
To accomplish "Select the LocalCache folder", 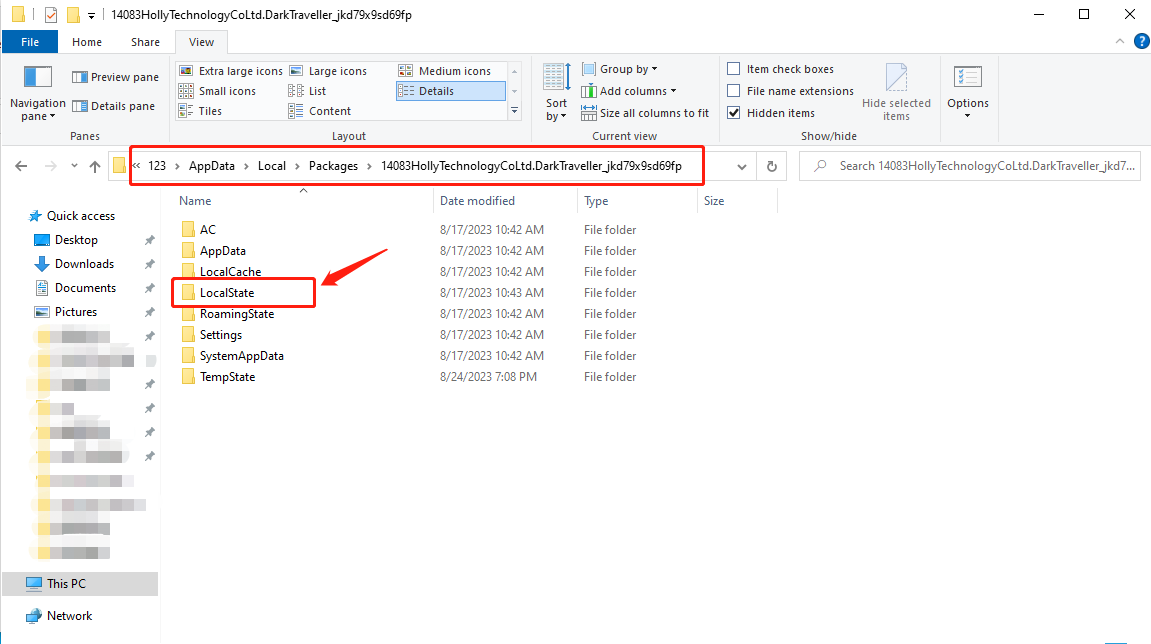I will click(x=230, y=272).
